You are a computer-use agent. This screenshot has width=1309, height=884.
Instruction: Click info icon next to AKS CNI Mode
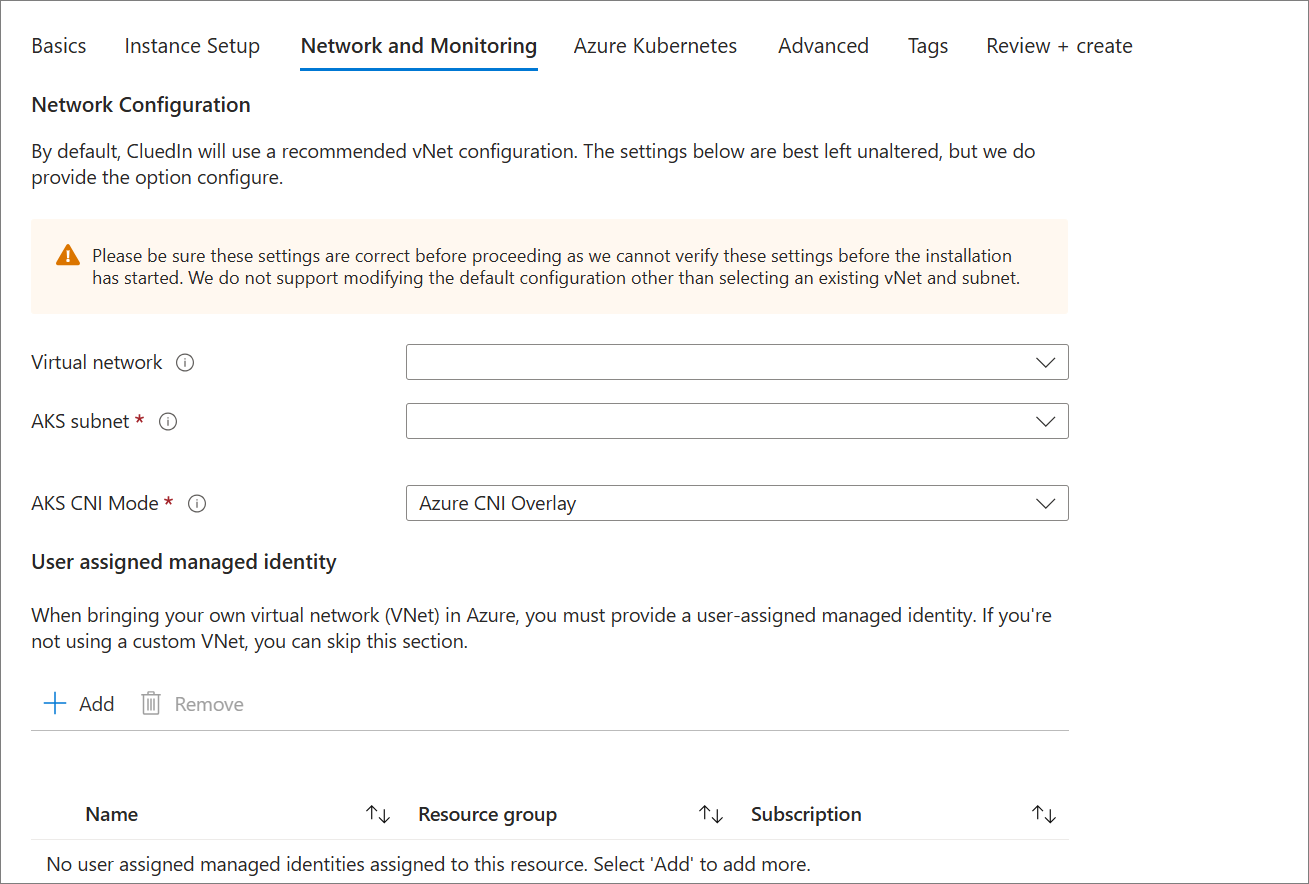point(197,504)
